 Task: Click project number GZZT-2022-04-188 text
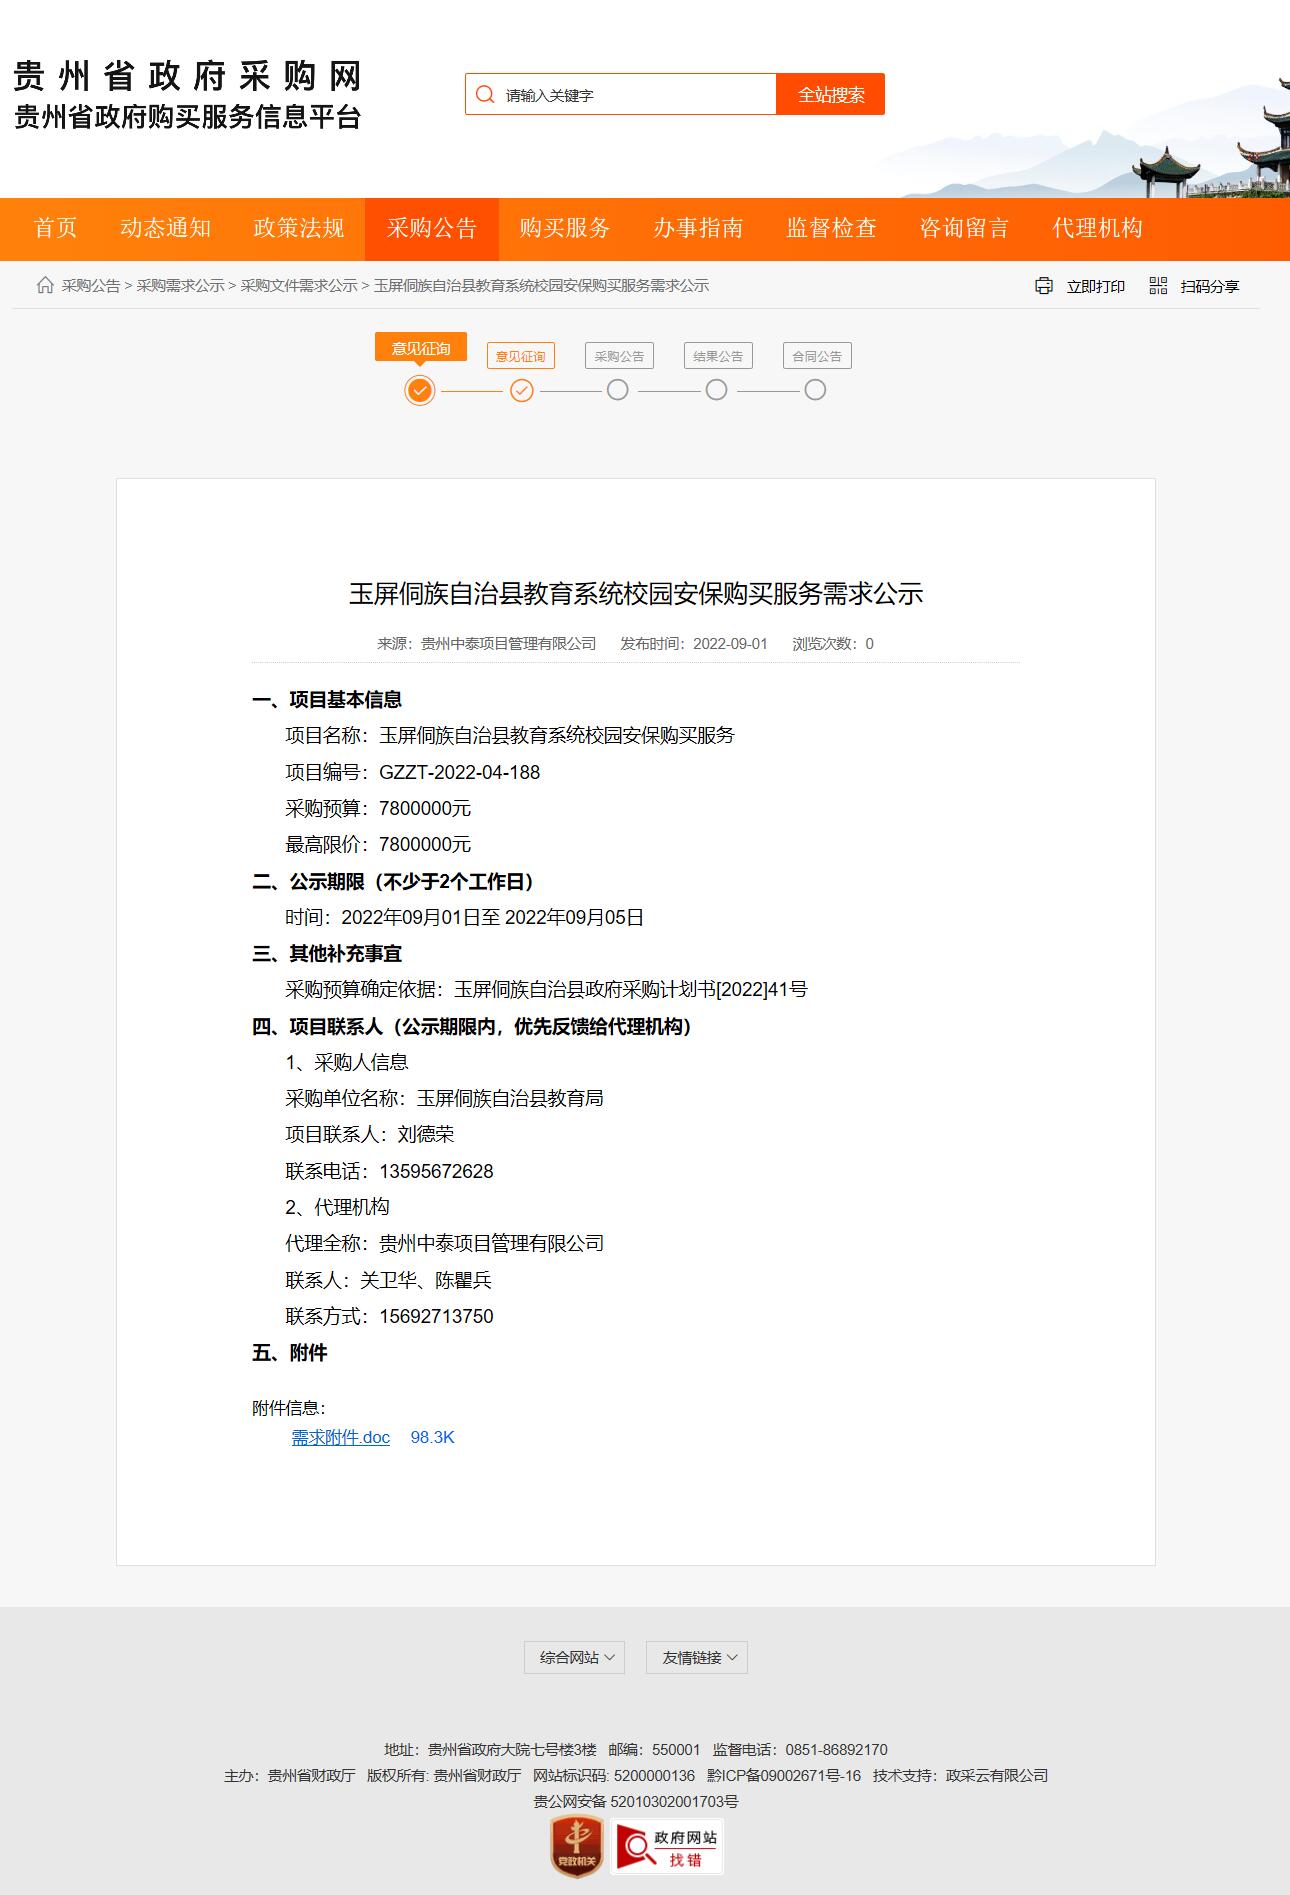click(x=460, y=772)
